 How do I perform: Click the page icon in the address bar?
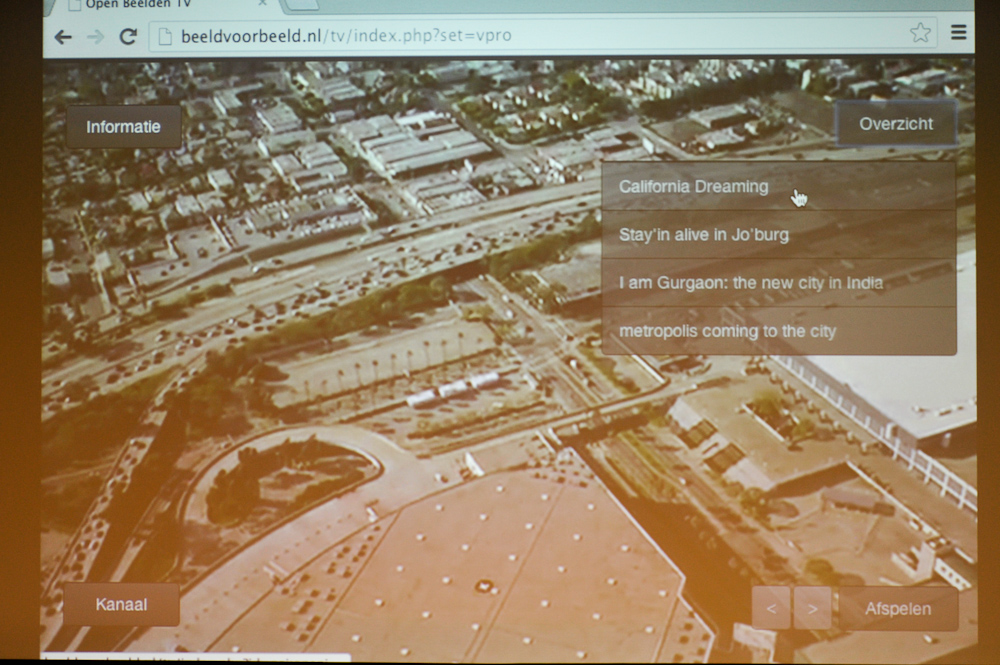(x=165, y=36)
